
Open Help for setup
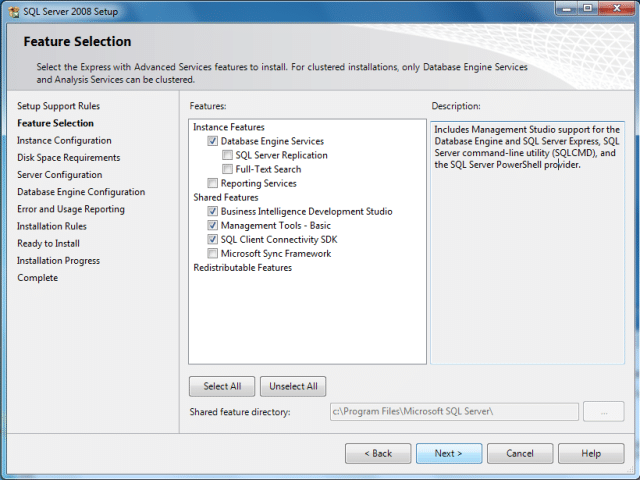[x=591, y=453]
